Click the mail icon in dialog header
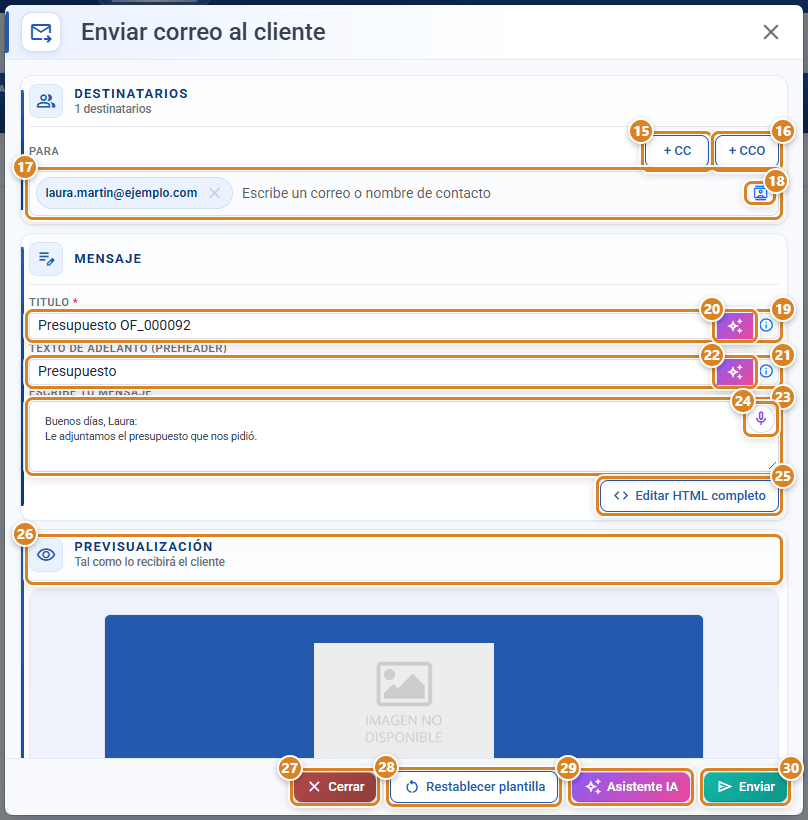The image size is (808, 820). point(41,32)
